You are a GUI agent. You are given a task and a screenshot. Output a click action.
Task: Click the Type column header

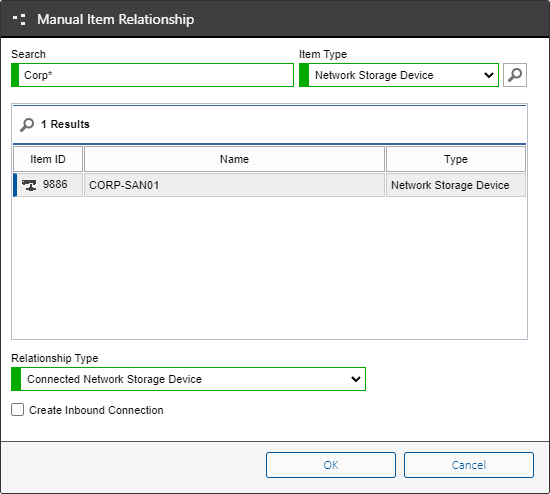(x=456, y=159)
